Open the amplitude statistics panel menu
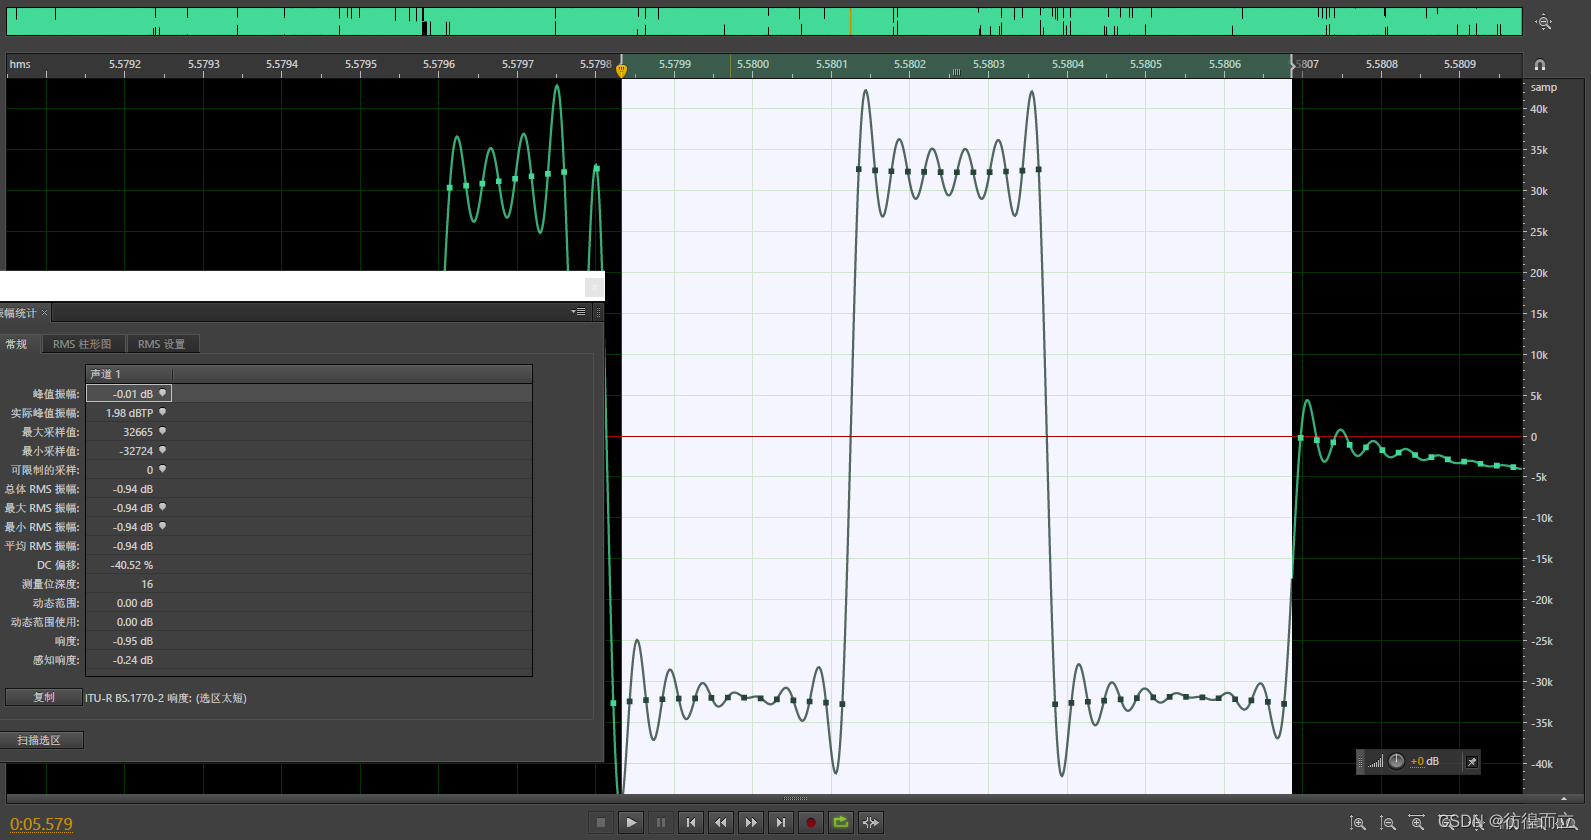 (x=578, y=312)
